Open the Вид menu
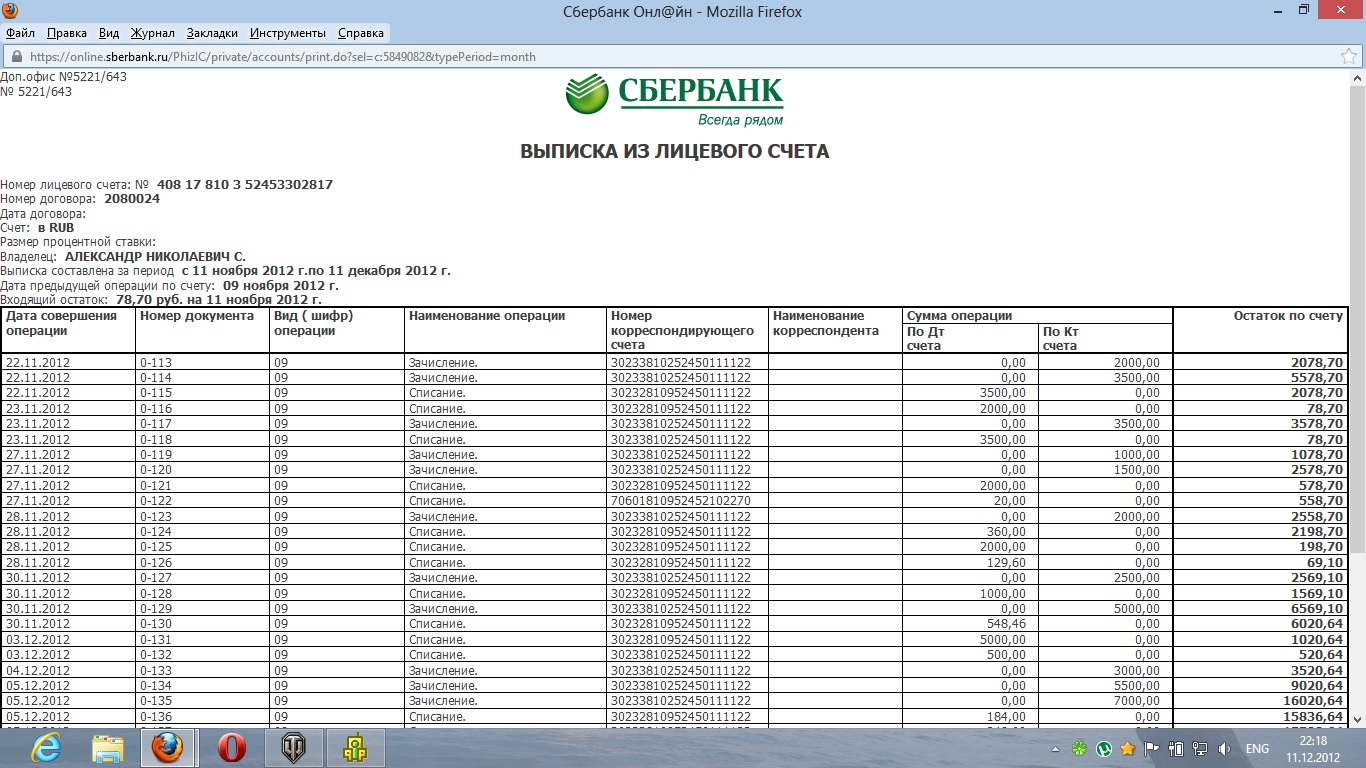Image resolution: width=1366 pixels, height=768 pixels. 109,33
